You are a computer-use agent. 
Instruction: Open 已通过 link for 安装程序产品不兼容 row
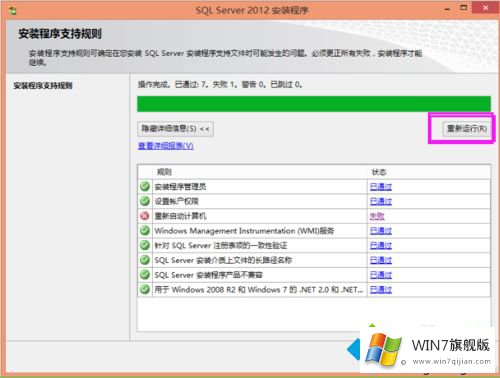tap(381, 275)
